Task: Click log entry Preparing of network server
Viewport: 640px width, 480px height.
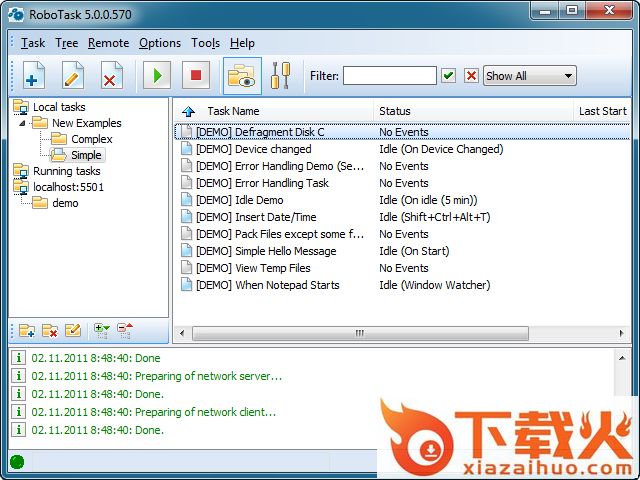Action: (157, 376)
